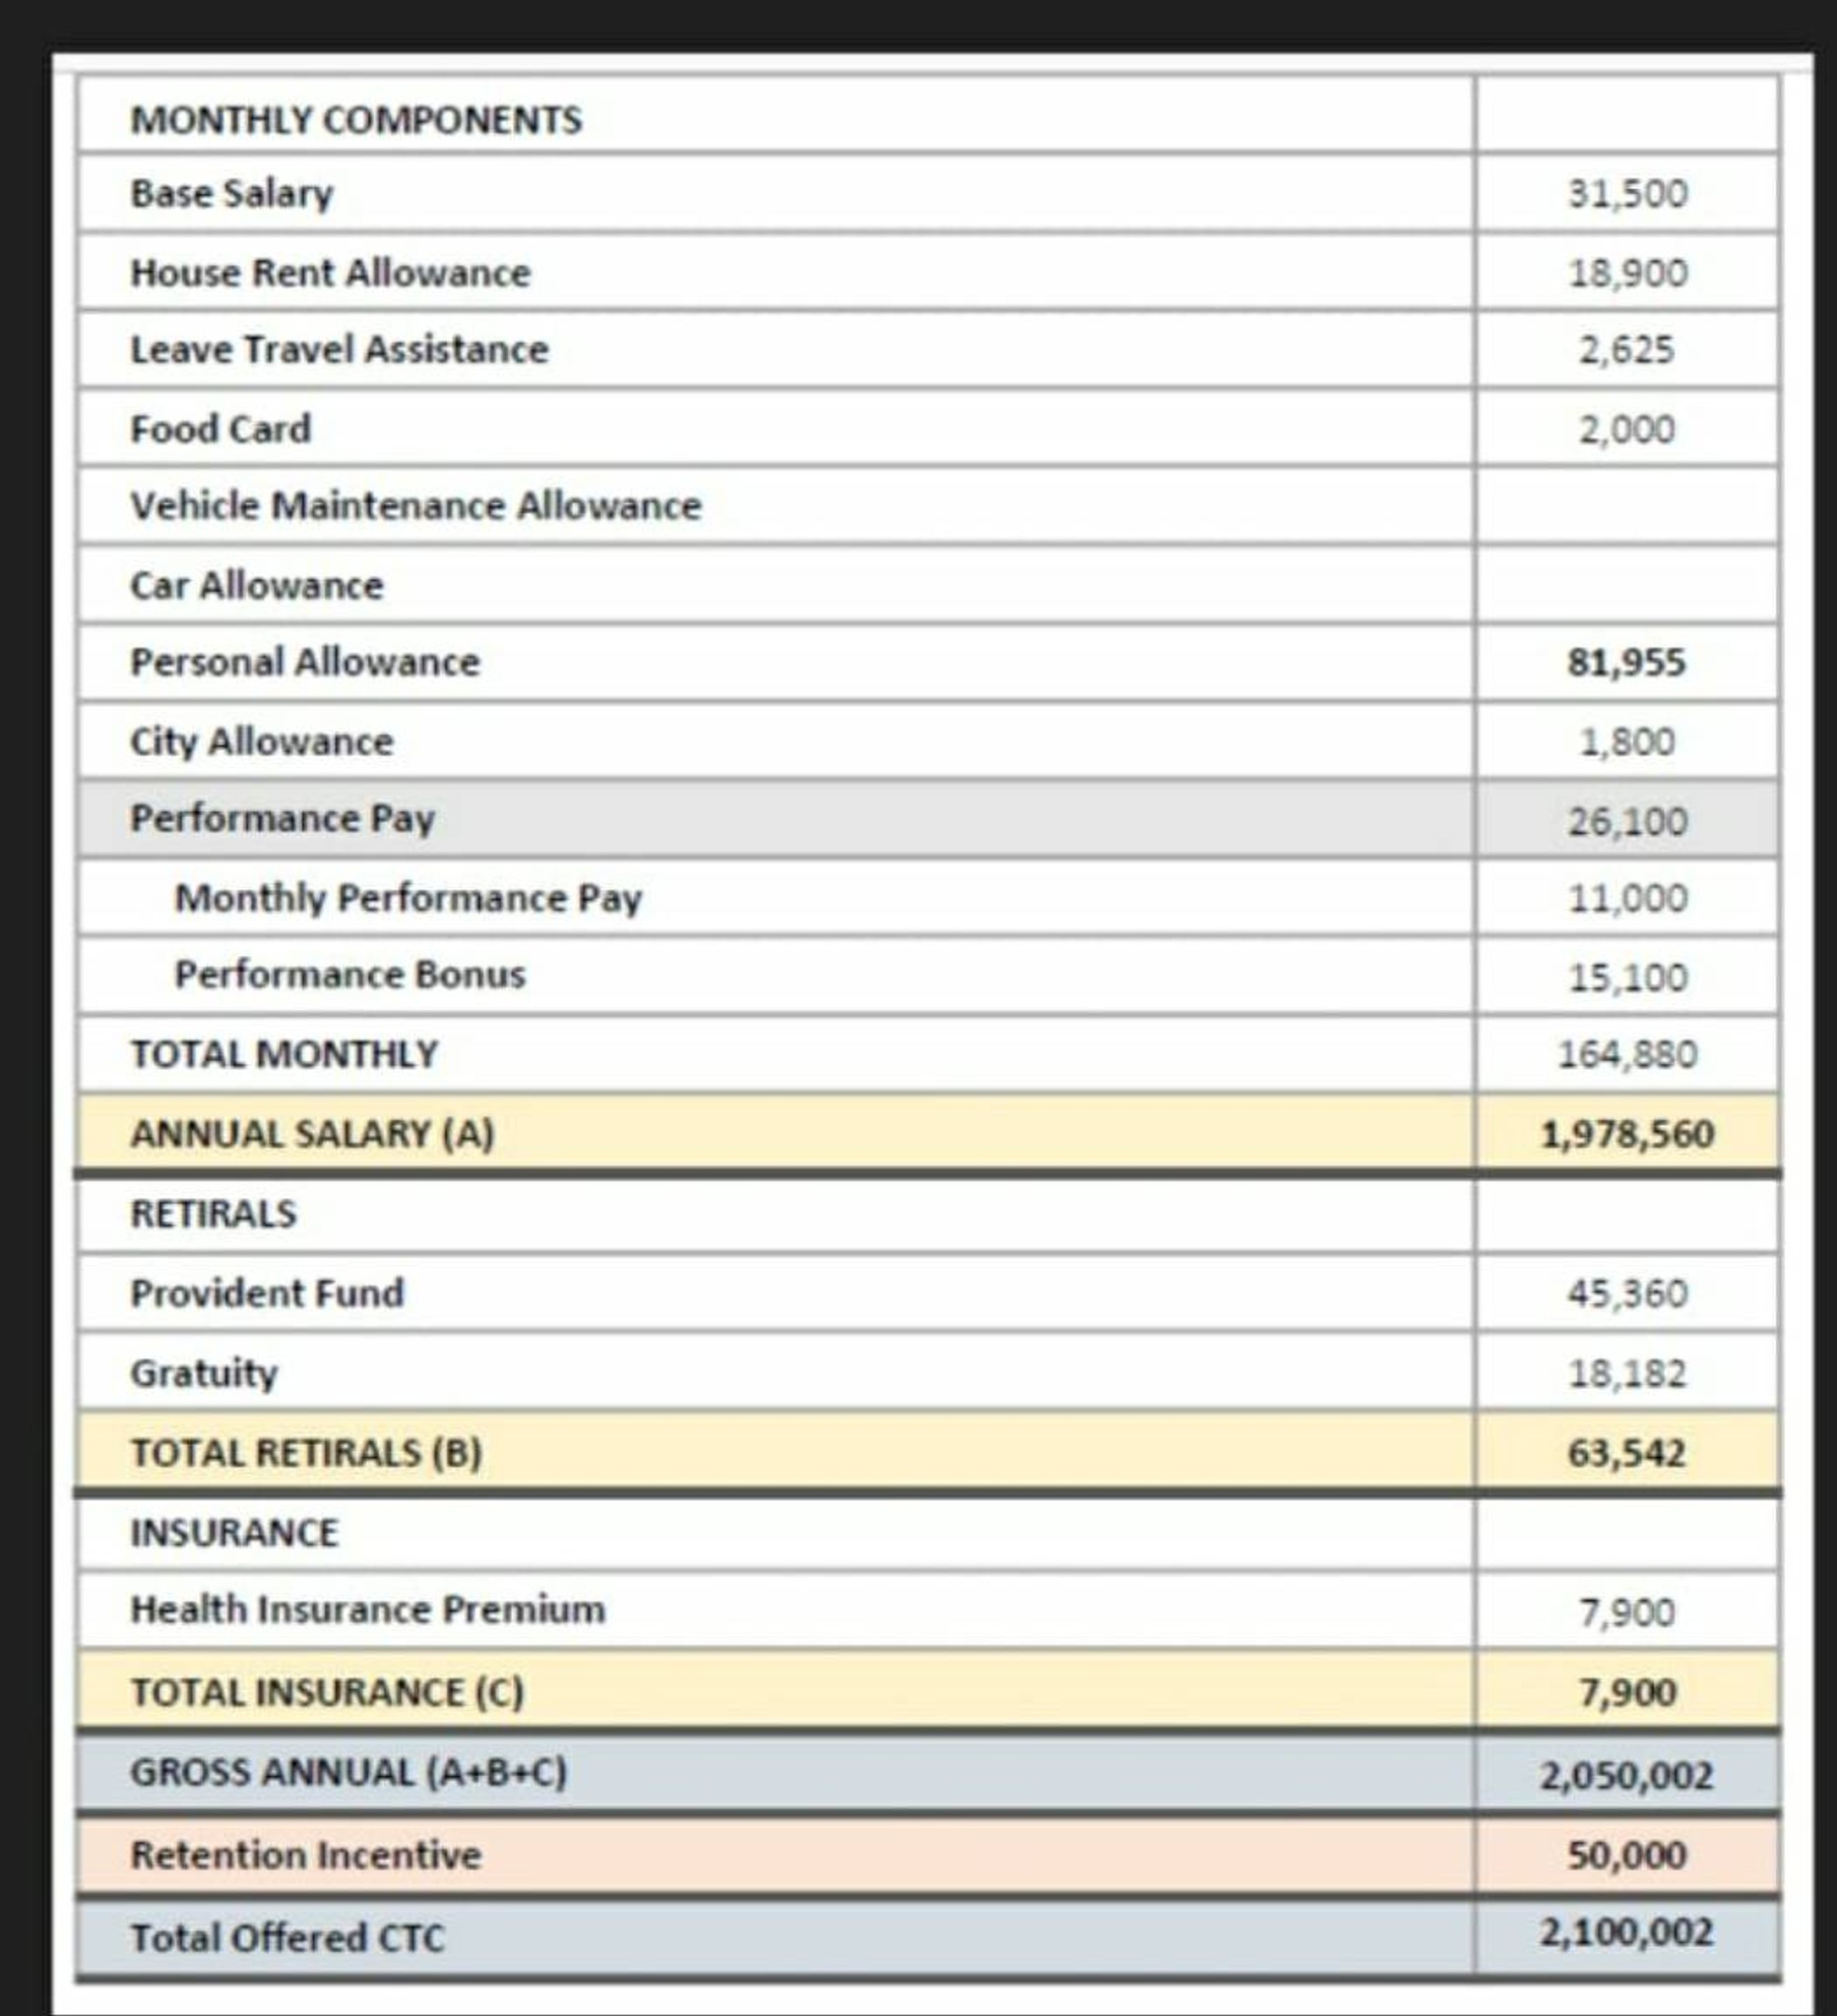Screen dimensions: 1837x2016
Task: Click the Total Offered CTC value 2,100,002
Action: 1627,1932
